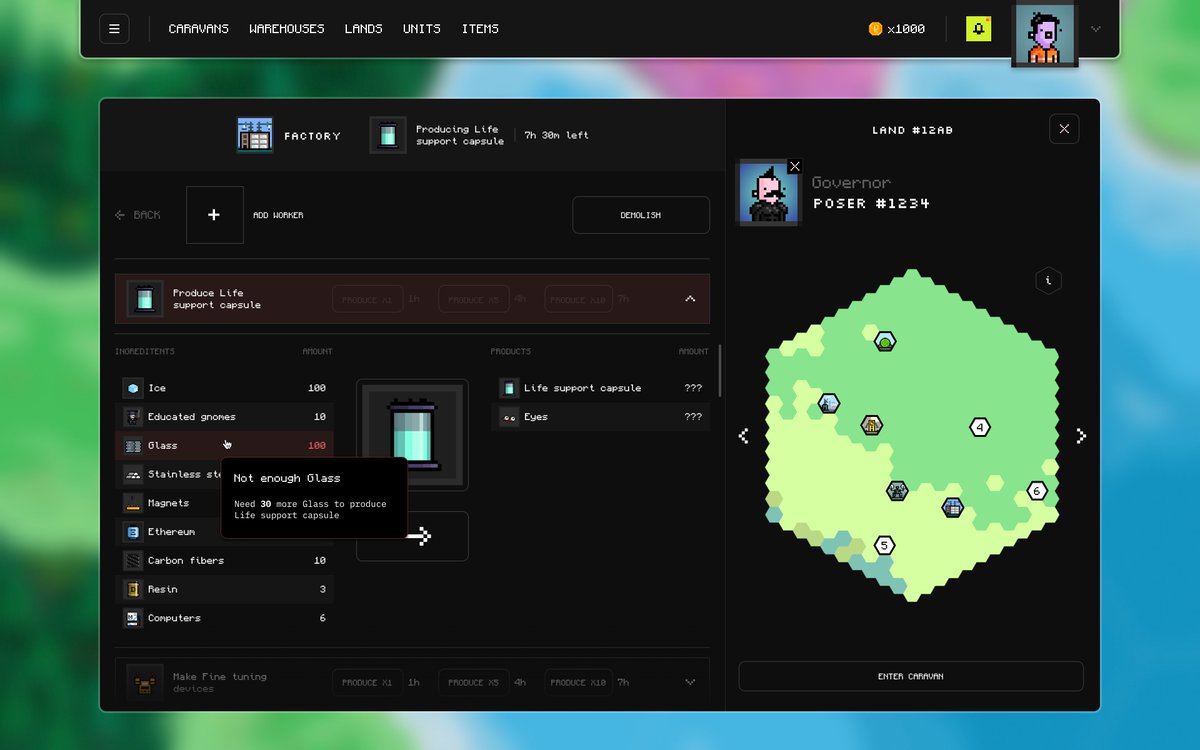
Task: Click the Educated gnomes ingredient icon
Action: pos(132,417)
